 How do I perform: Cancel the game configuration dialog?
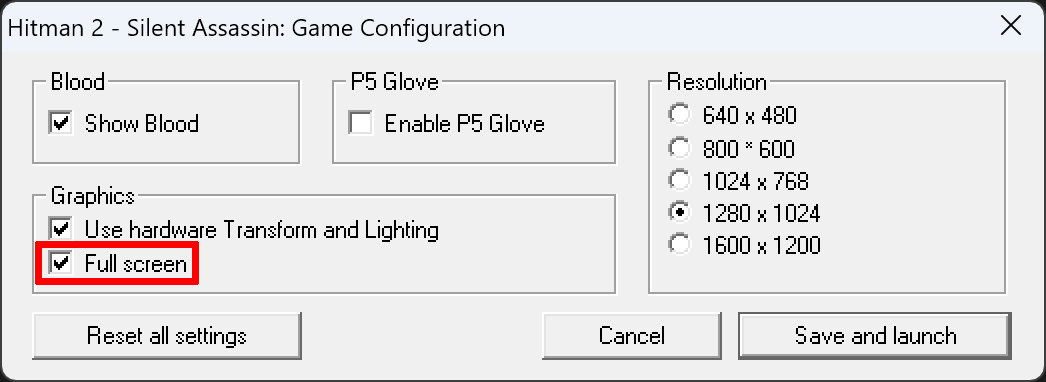coord(632,335)
